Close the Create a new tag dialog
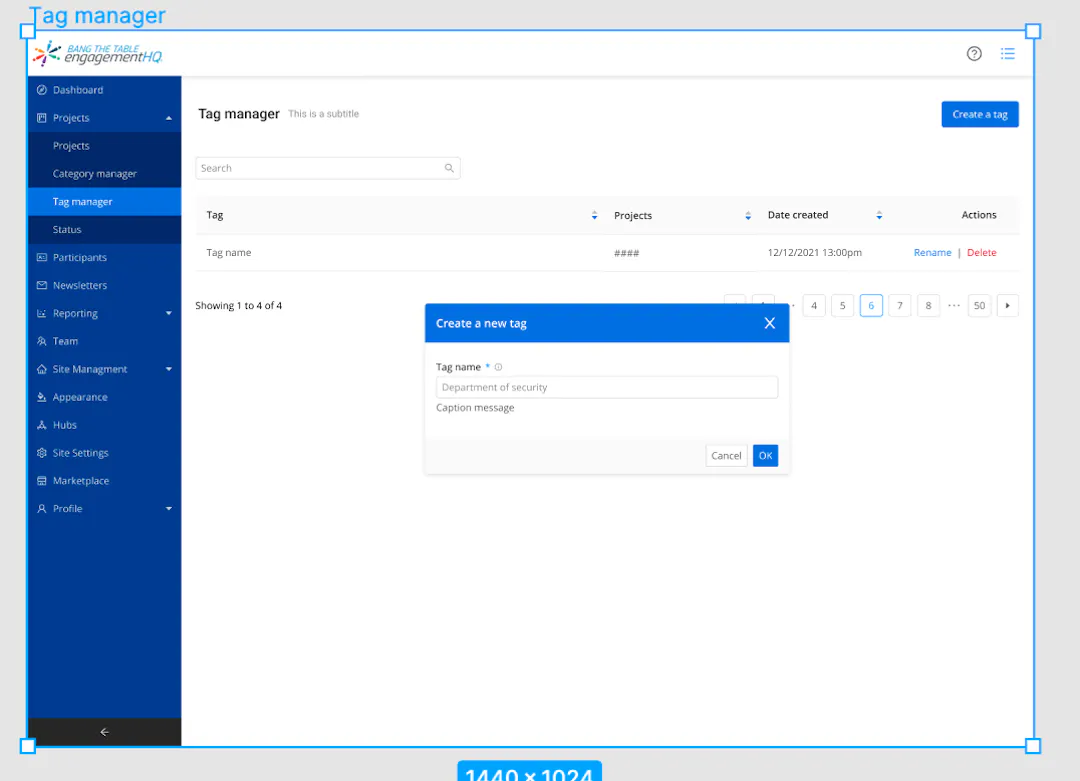 click(769, 323)
